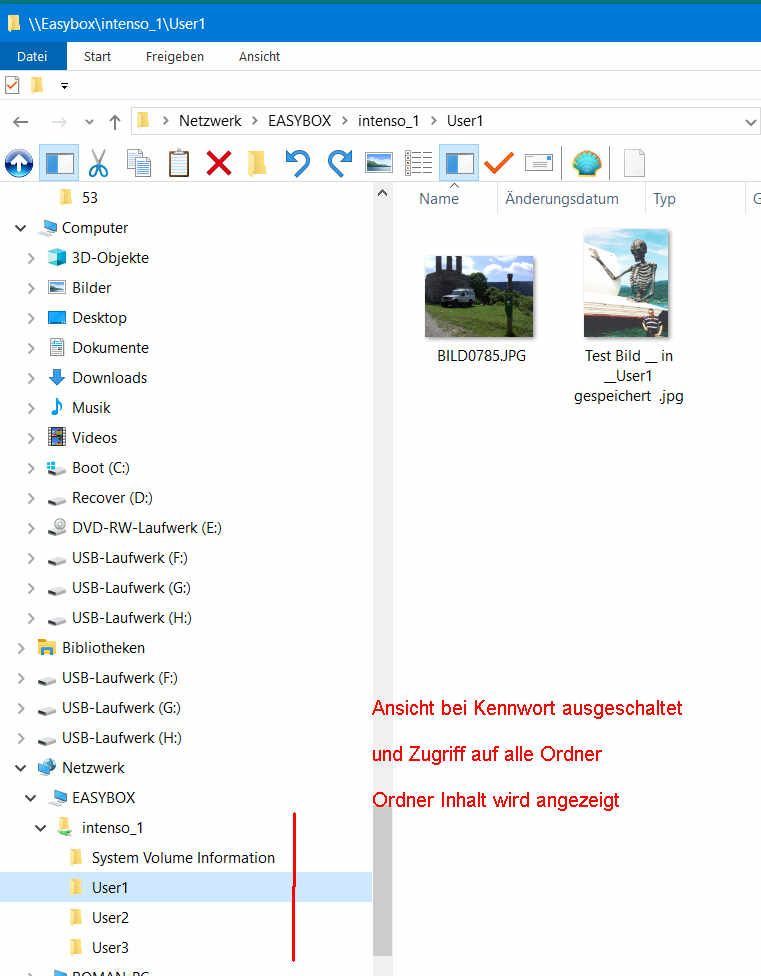The height and width of the screenshot is (976, 761).
Task: Open the quick access toolbar dropdown
Action: pos(64,86)
